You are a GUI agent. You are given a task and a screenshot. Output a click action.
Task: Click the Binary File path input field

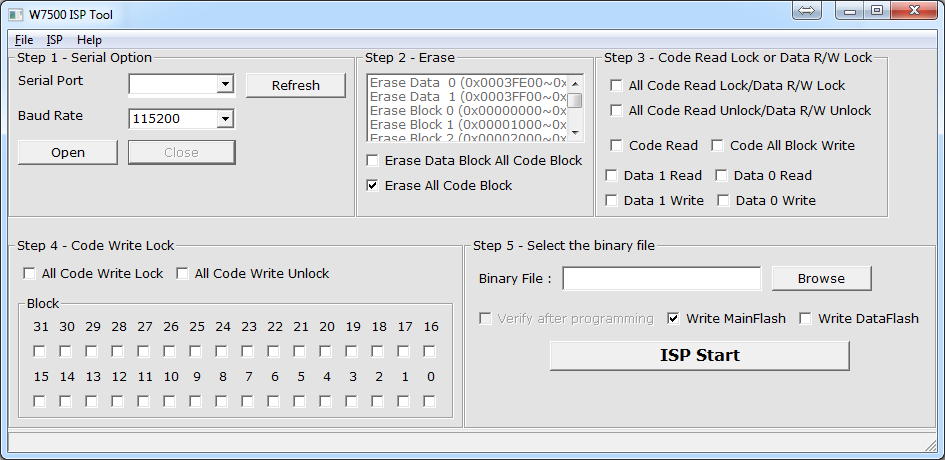[662, 279]
